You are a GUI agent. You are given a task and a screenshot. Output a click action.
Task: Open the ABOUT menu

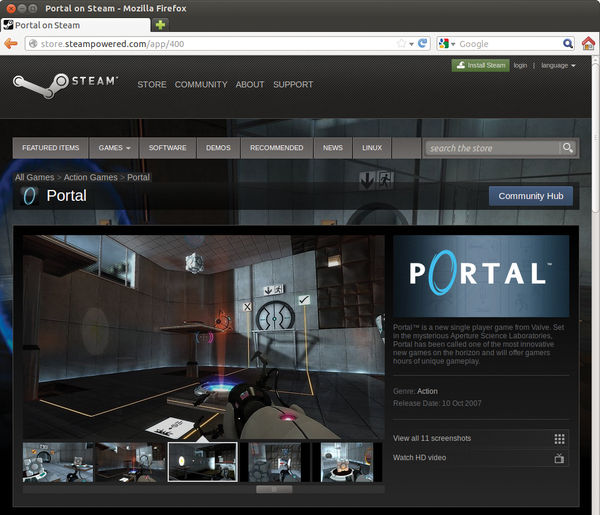(250, 85)
